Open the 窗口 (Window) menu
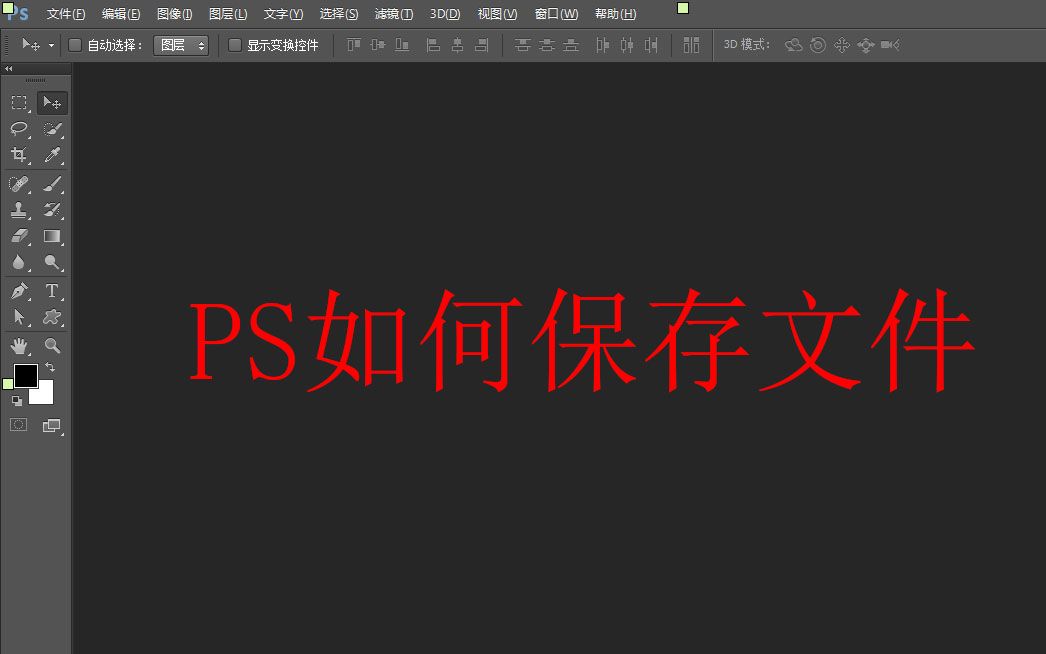The height and width of the screenshot is (654, 1046). click(557, 14)
